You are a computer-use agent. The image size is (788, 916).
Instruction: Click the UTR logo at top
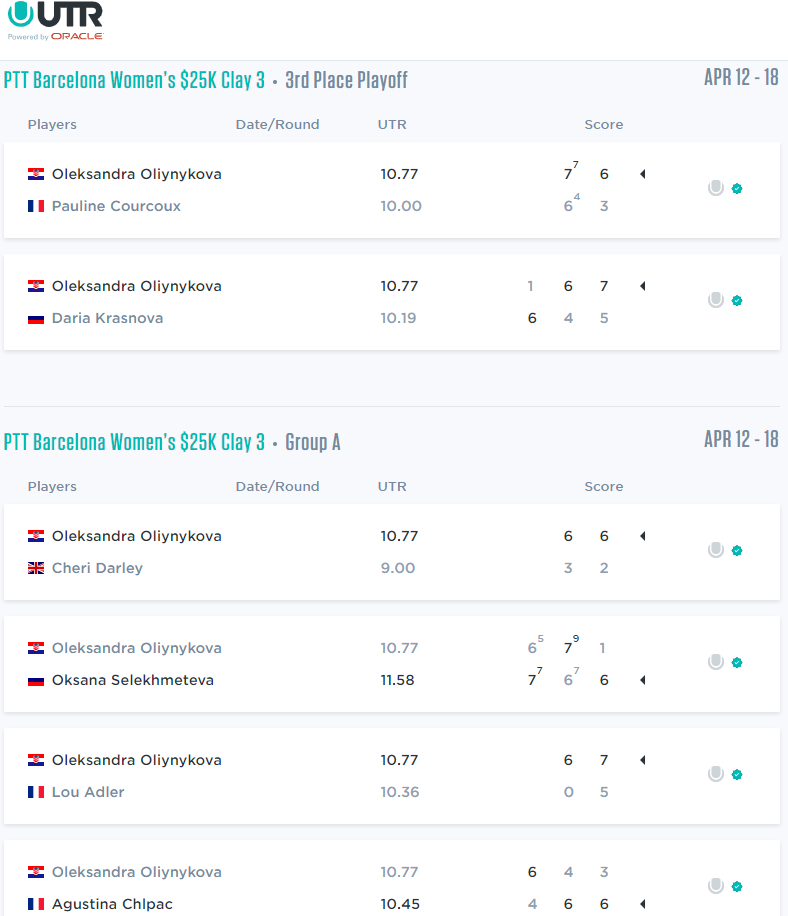[55, 21]
